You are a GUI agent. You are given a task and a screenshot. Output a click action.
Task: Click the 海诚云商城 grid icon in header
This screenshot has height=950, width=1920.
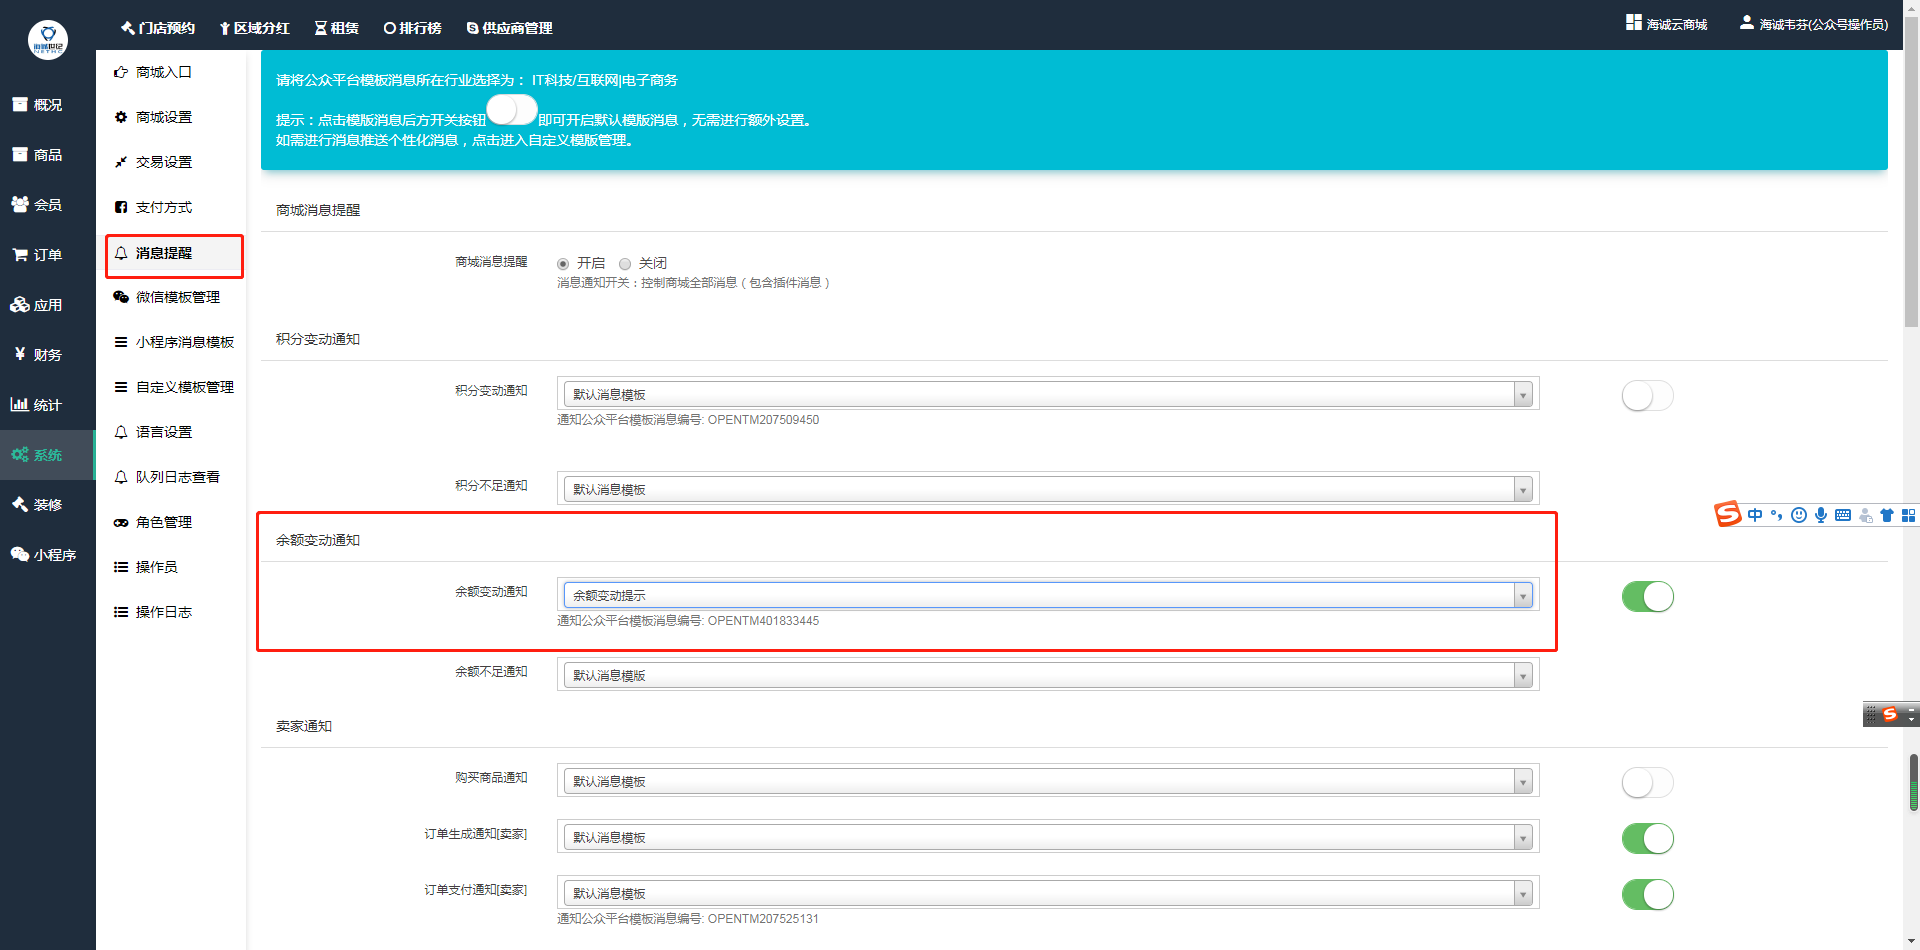click(1633, 23)
